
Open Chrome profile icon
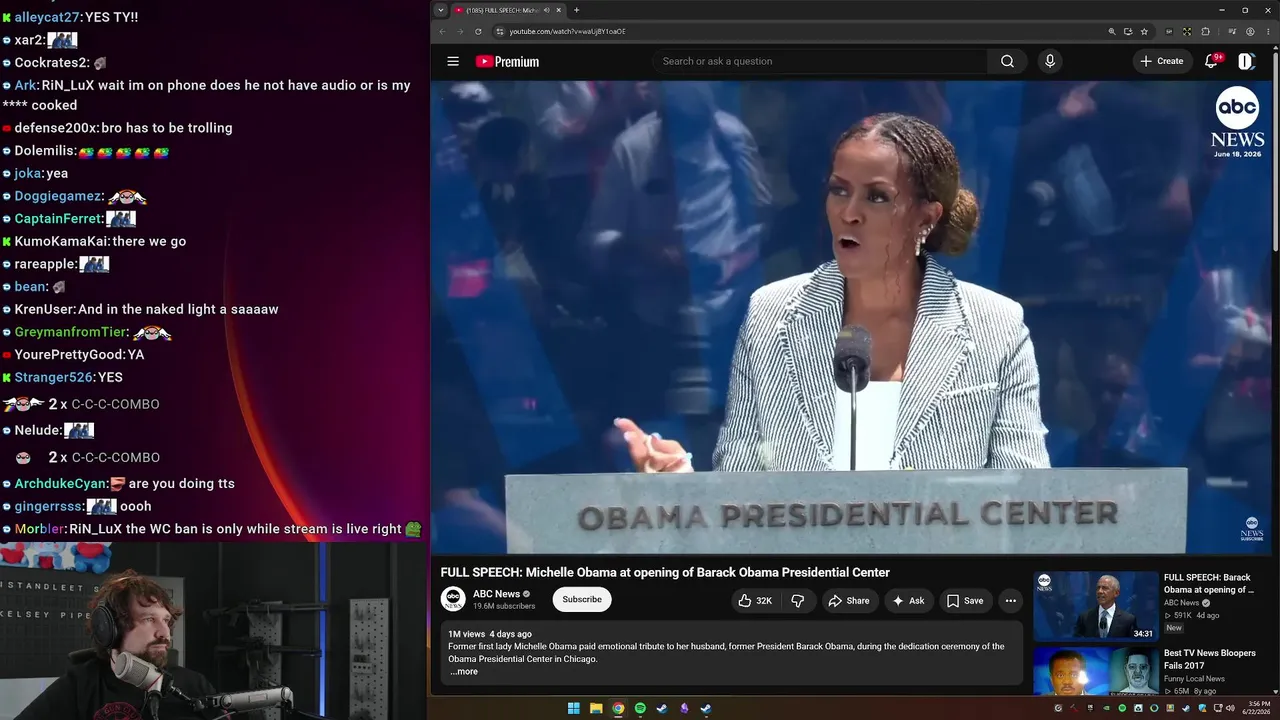tap(1250, 31)
